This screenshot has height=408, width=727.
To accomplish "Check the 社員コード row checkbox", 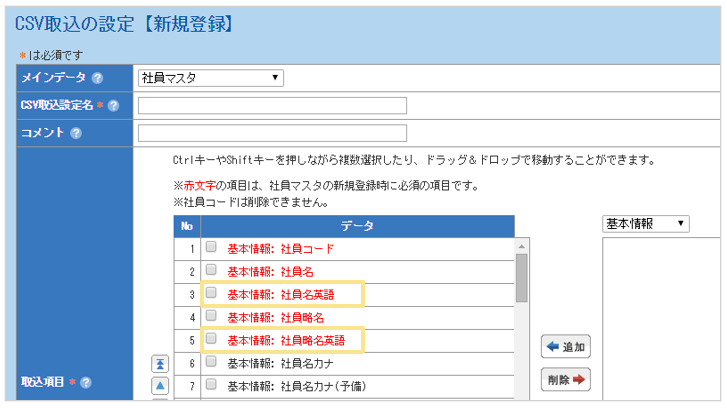I will point(211,247).
